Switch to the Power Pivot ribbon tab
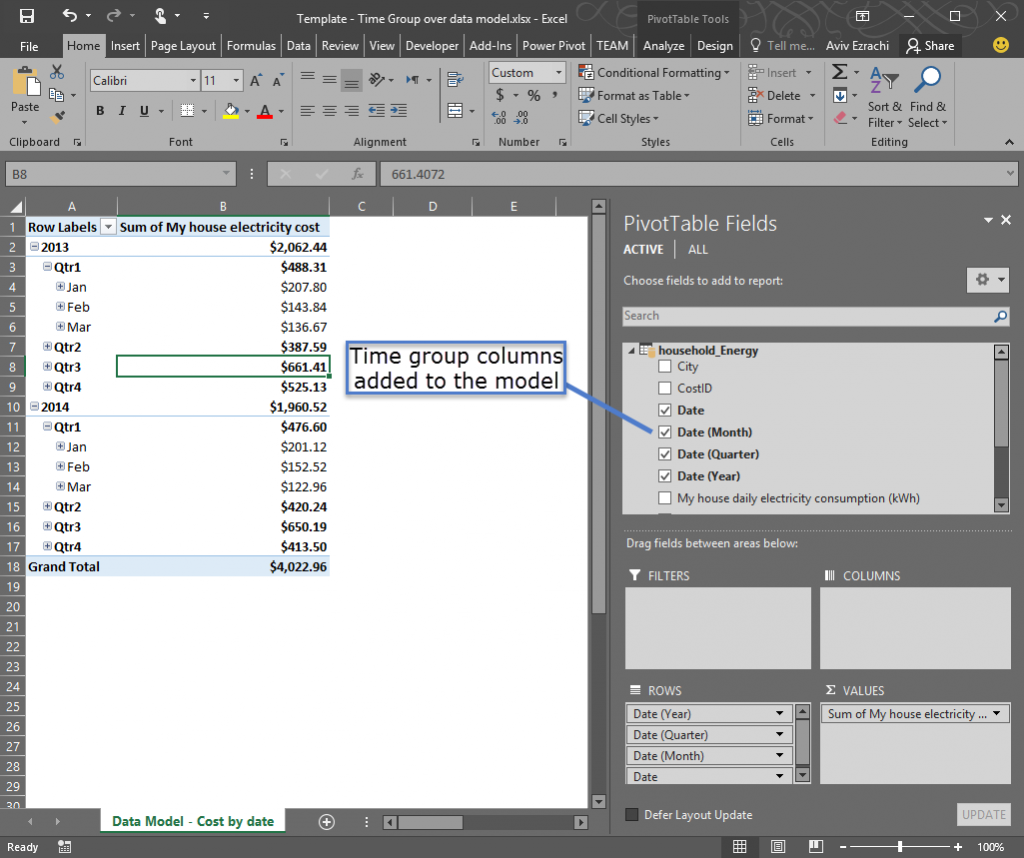The width and height of the screenshot is (1024, 858). click(553, 44)
